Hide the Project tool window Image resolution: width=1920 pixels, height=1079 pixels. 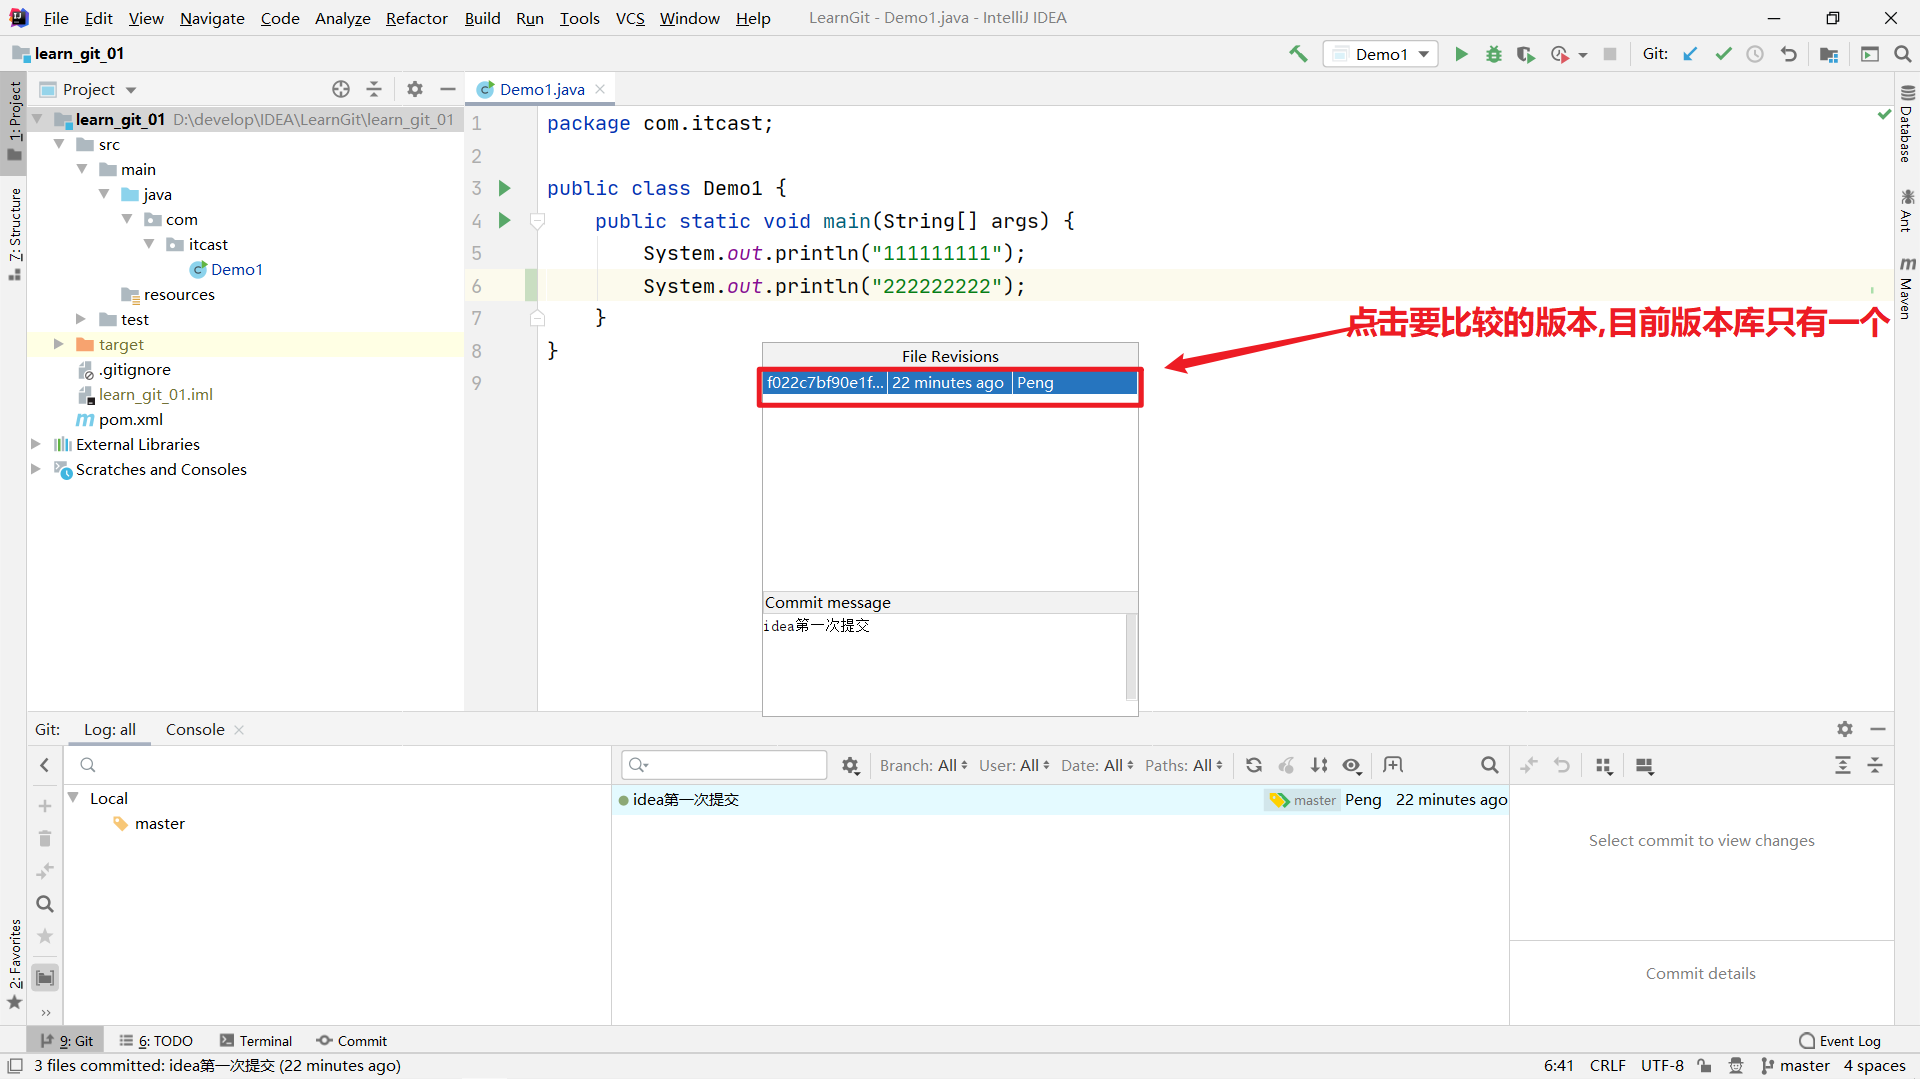tap(448, 89)
